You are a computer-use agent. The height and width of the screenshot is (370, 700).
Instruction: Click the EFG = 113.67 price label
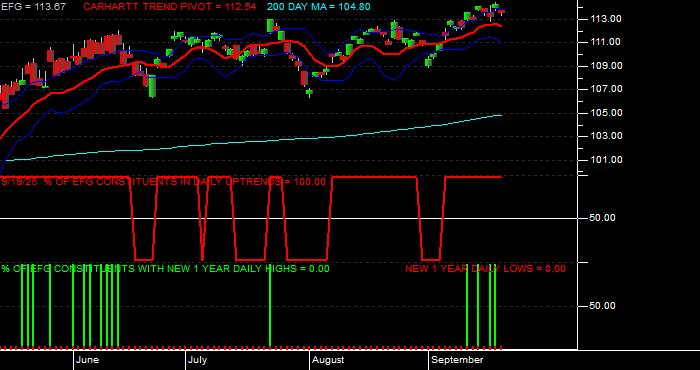(33, 7)
